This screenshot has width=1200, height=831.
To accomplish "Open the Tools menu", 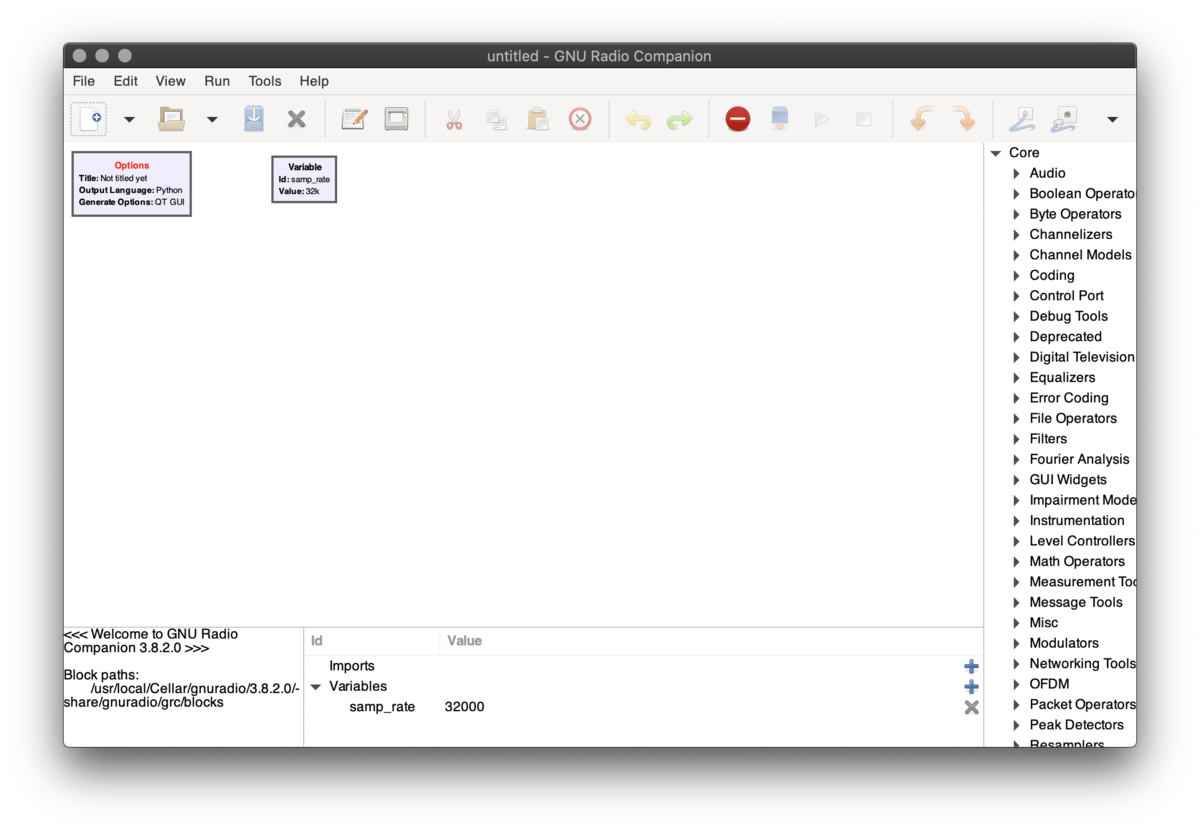I will (265, 81).
